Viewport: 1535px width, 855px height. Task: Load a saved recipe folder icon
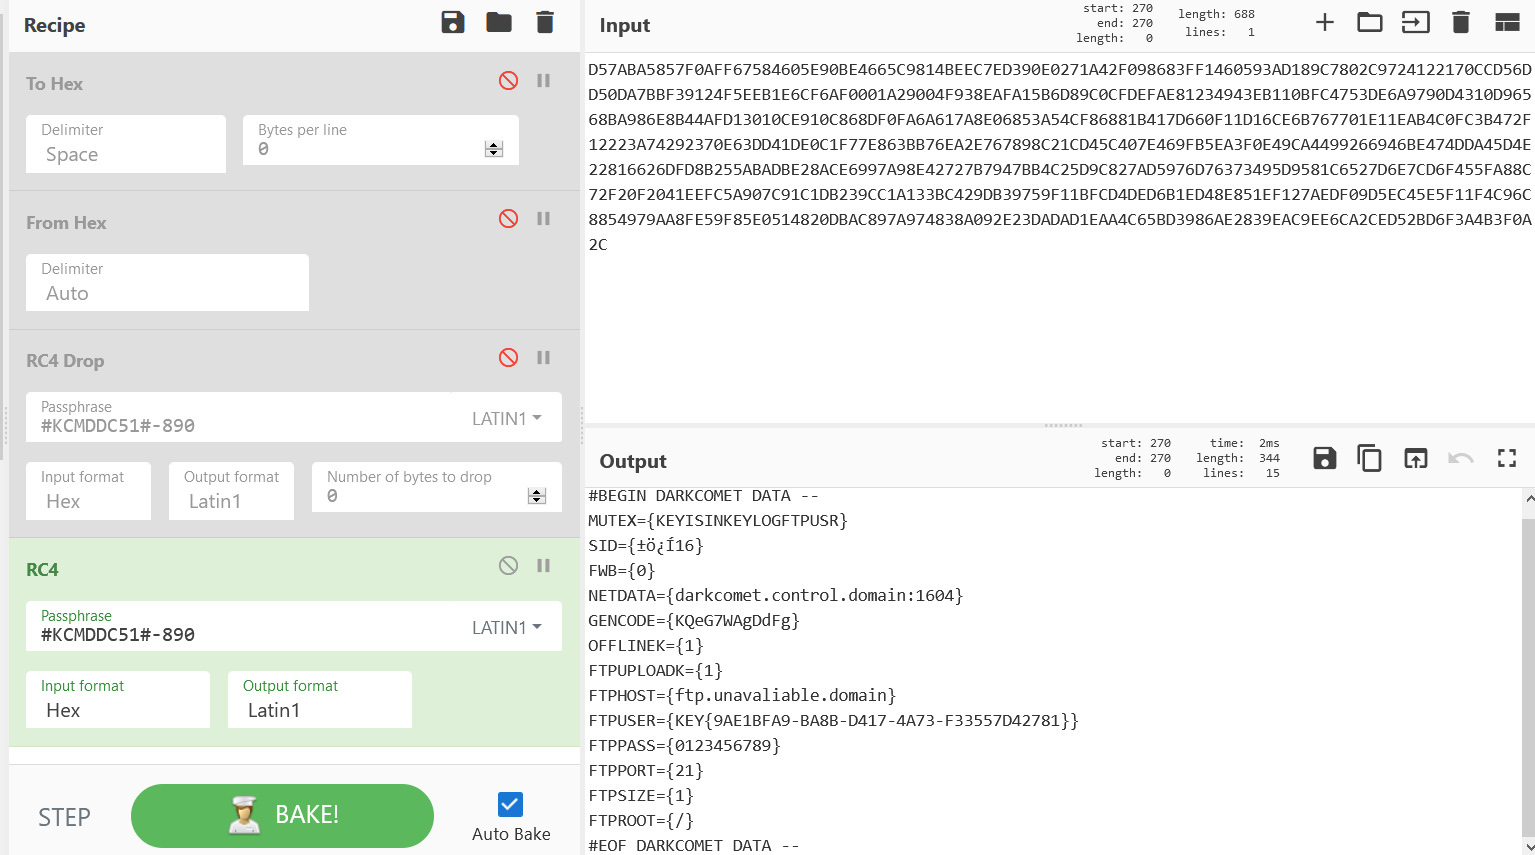[x=499, y=23]
